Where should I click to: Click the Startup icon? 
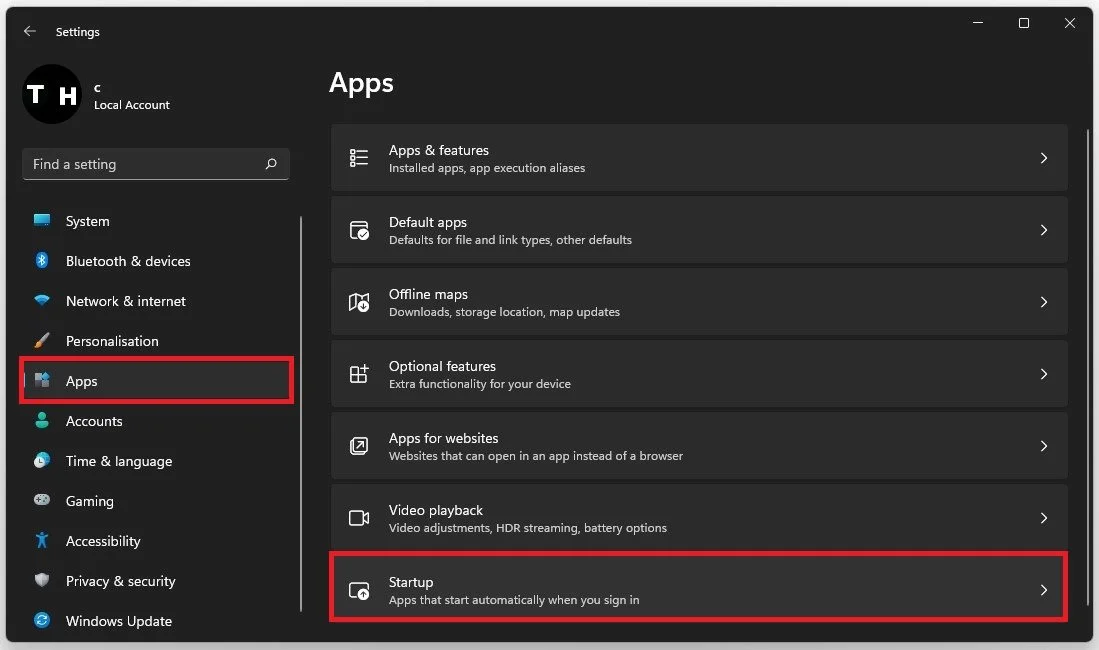pos(359,590)
